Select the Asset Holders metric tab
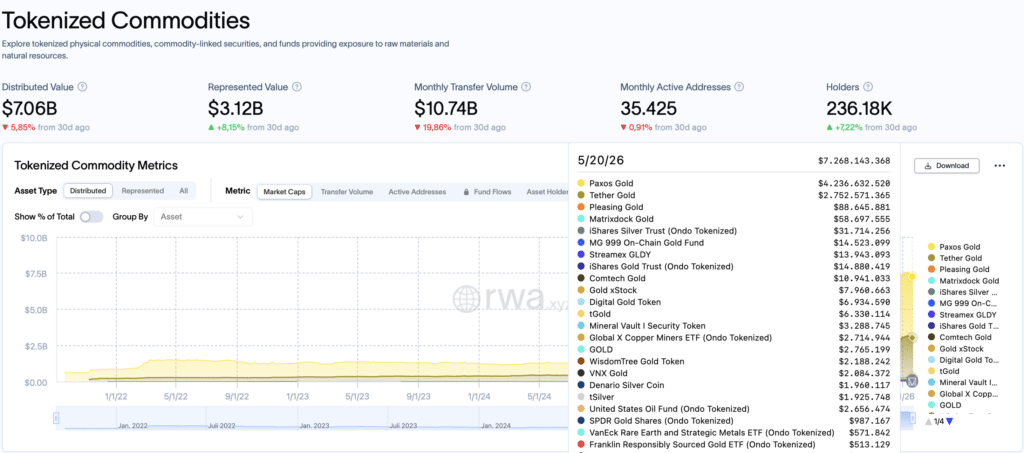The width and height of the screenshot is (1024, 453). point(547,192)
